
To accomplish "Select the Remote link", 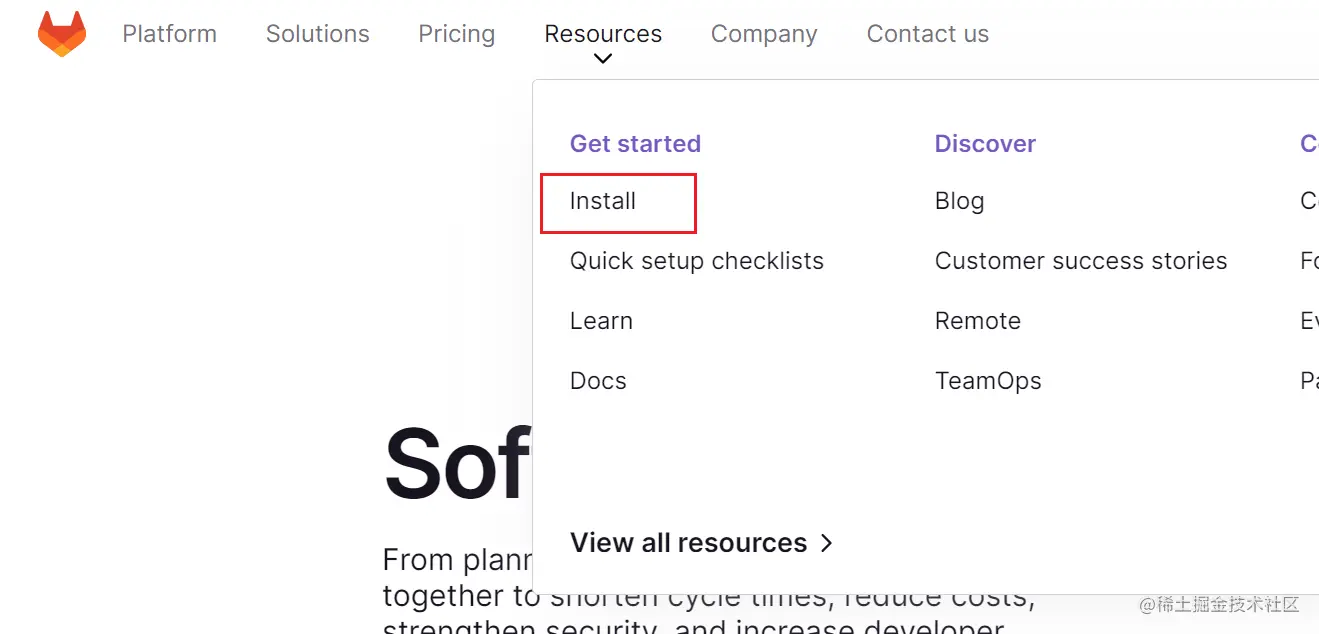I will tap(977, 321).
